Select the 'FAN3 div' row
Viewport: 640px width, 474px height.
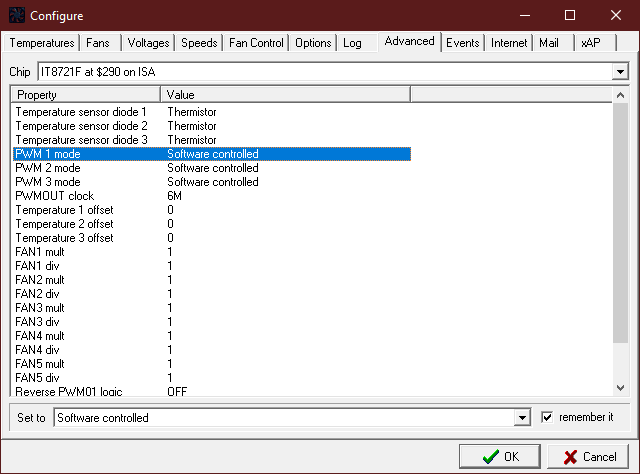[x=211, y=322]
